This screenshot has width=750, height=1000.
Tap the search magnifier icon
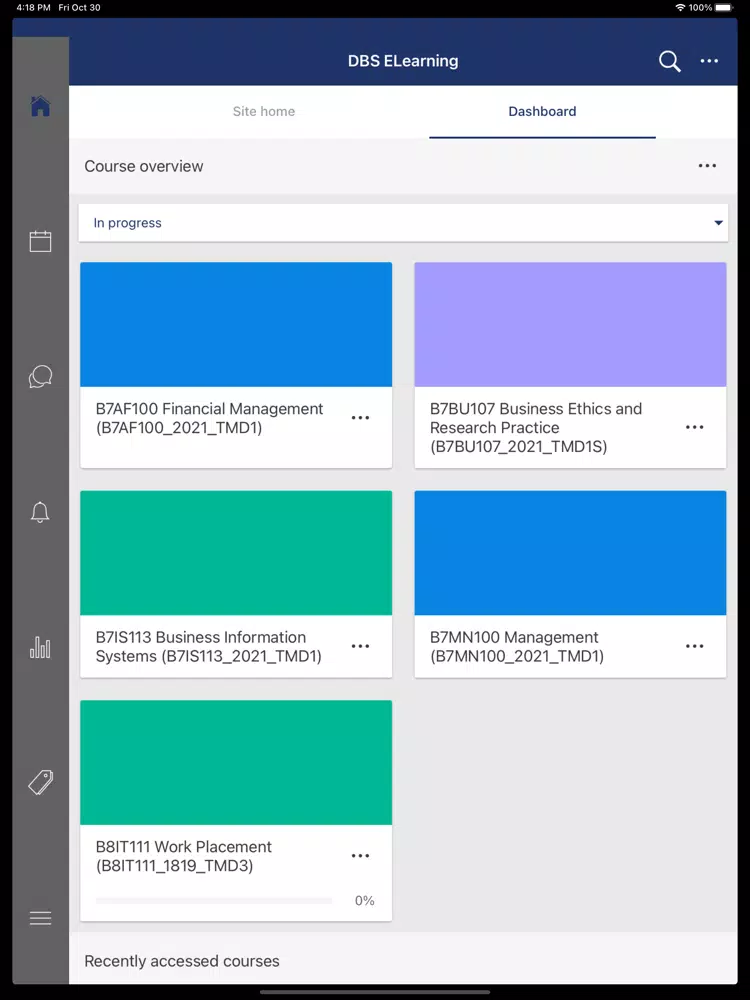tap(670, 61)
